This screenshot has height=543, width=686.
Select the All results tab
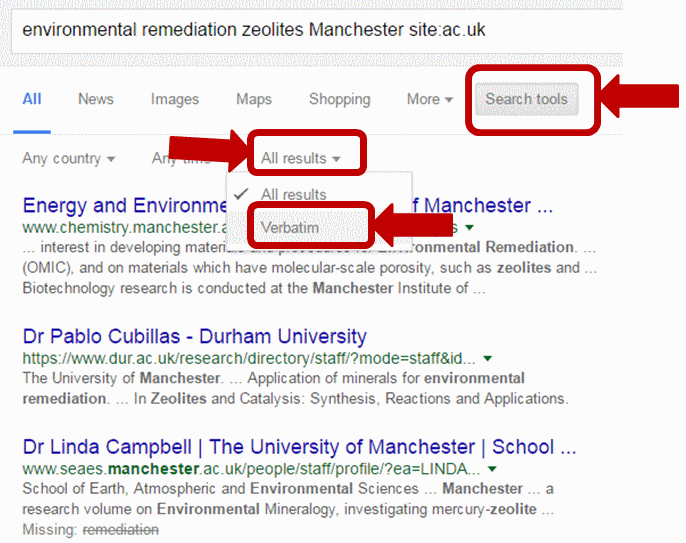click(x=32, y=99)
